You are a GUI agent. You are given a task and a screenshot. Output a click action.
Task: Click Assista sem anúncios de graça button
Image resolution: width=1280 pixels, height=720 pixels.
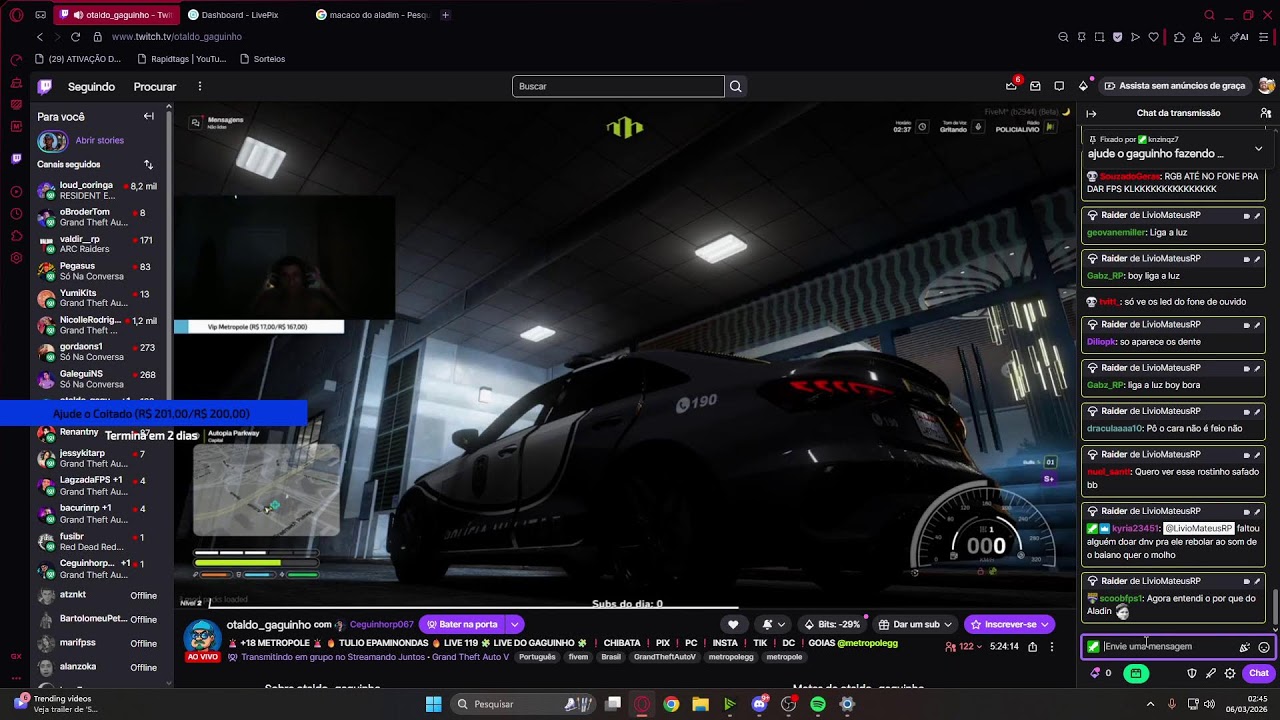[1175, 86]
